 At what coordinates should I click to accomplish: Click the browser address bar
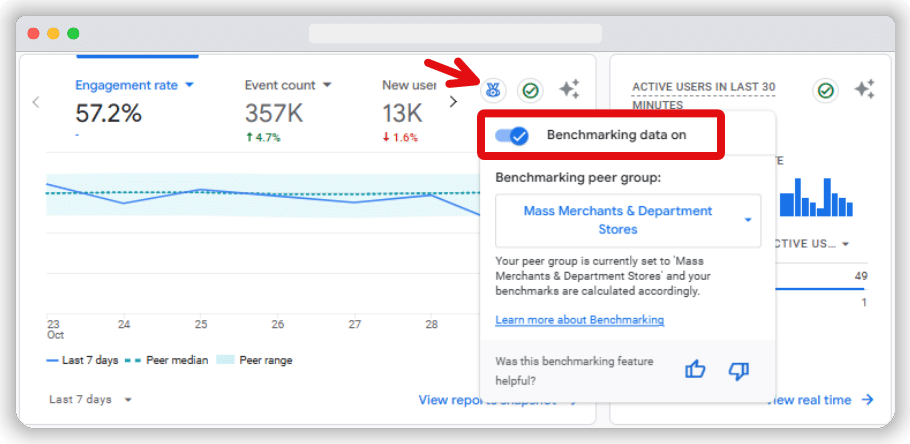[x=455, y=33]
